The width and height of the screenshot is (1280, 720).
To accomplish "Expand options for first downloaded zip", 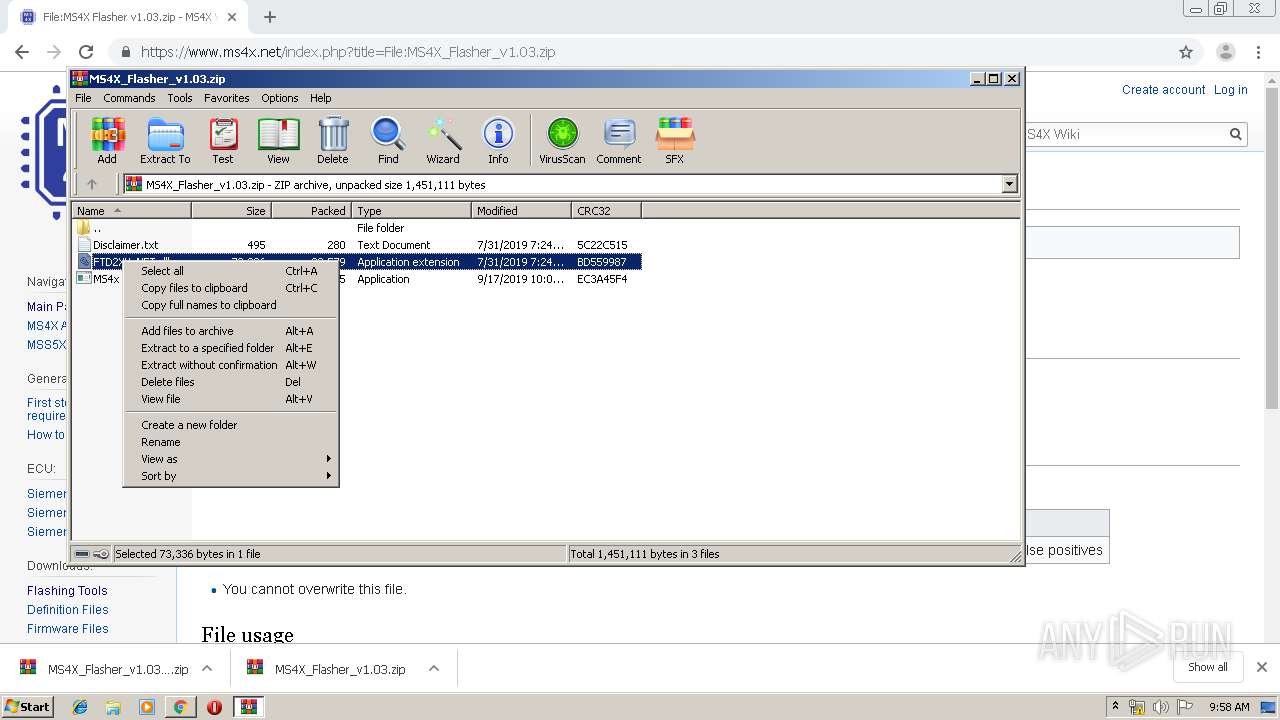I will click(207, 668).
